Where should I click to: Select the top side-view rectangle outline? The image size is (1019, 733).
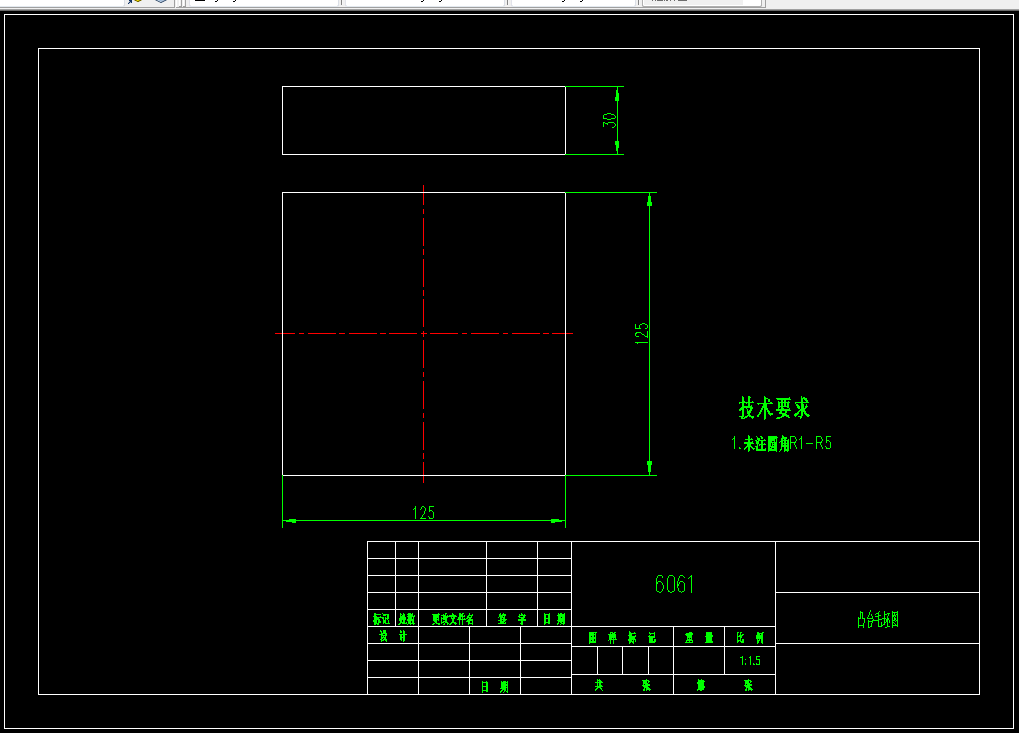(x=424, y=120)
